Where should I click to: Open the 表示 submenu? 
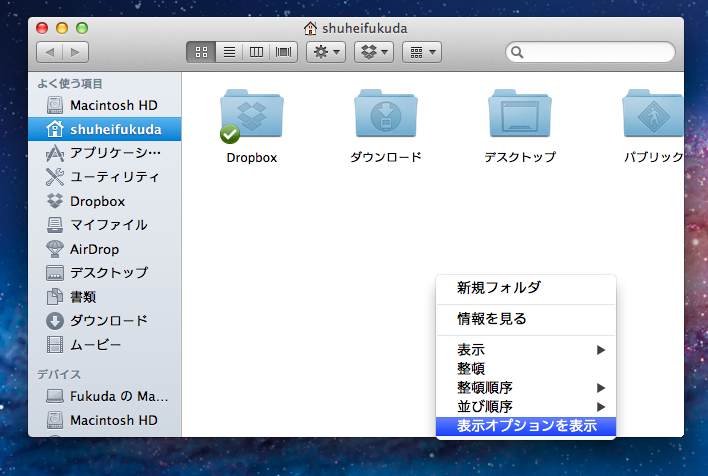[x=526, y=350]
